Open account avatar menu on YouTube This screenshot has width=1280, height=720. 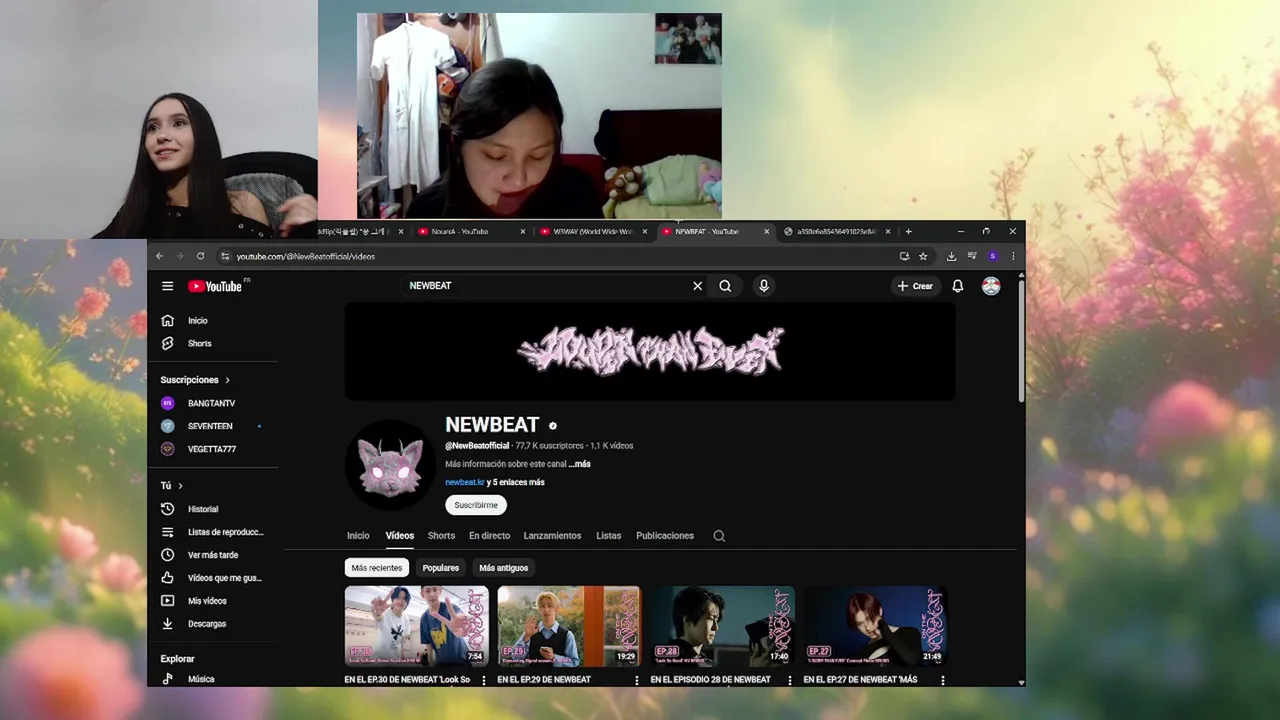click(991, 286)
